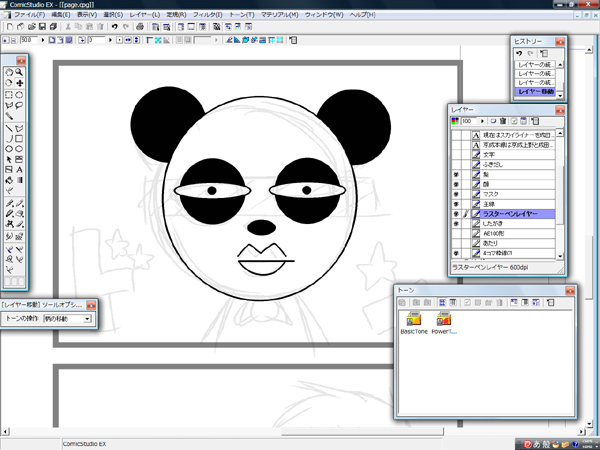Open the PowerTone folder in the tone panel
600x450 pixels.
[x=444, y=319]
